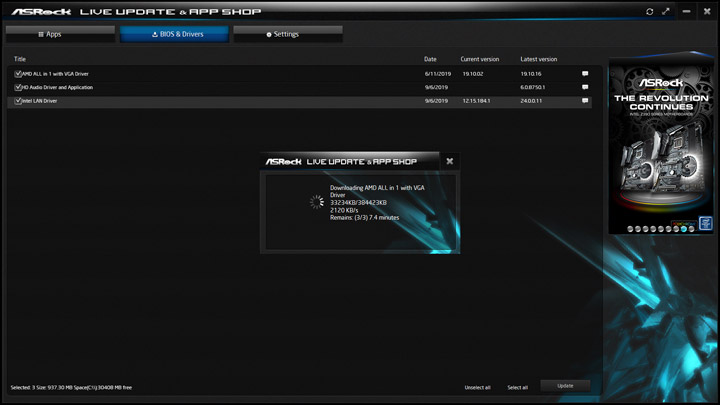Select the highlighted blue carousel dot
Image resolution: width=720 pixels, height=405 pixels.
(x=684, y=229)
